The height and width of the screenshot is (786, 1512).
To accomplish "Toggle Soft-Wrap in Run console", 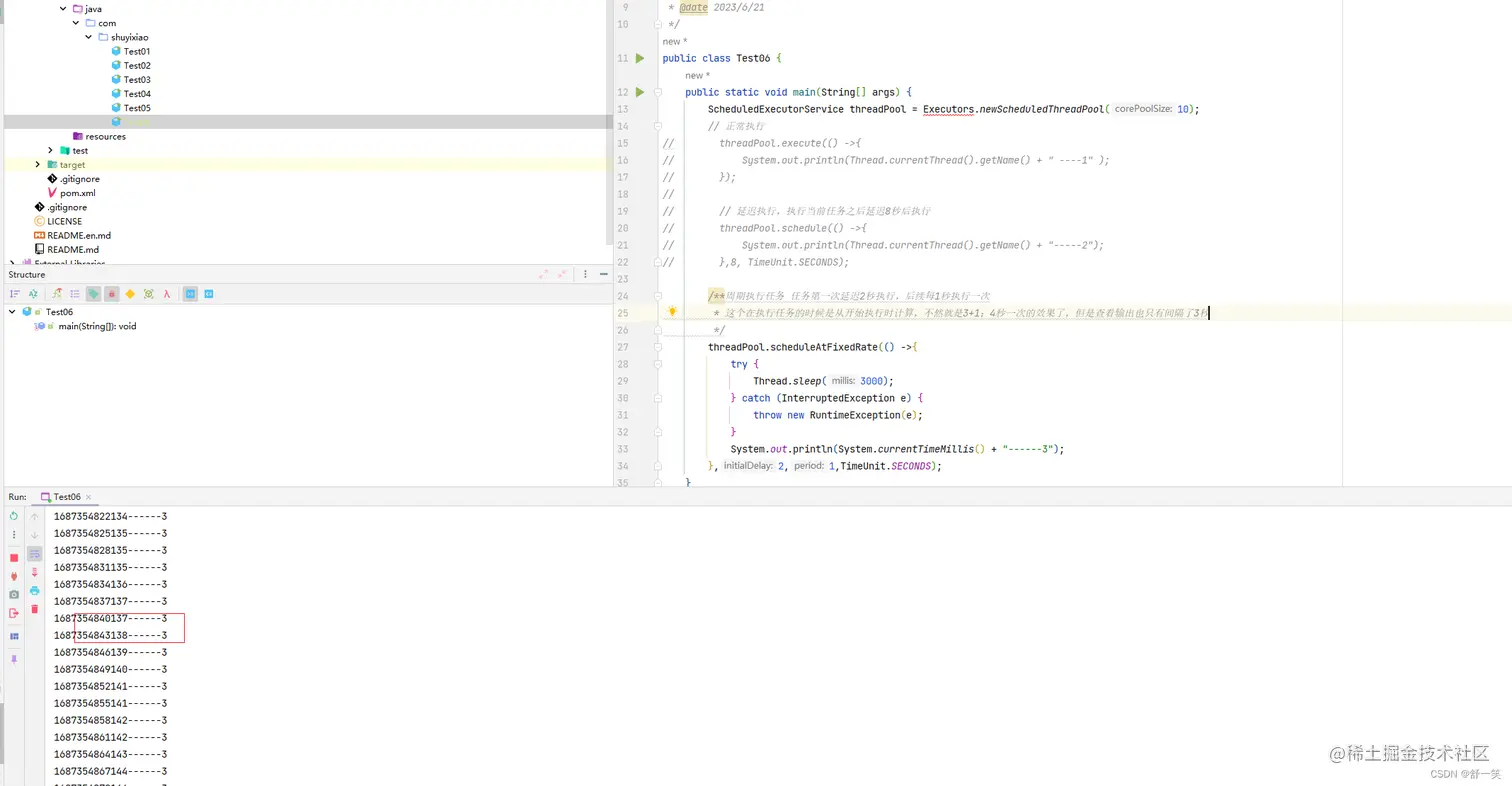I will [35, 554].
